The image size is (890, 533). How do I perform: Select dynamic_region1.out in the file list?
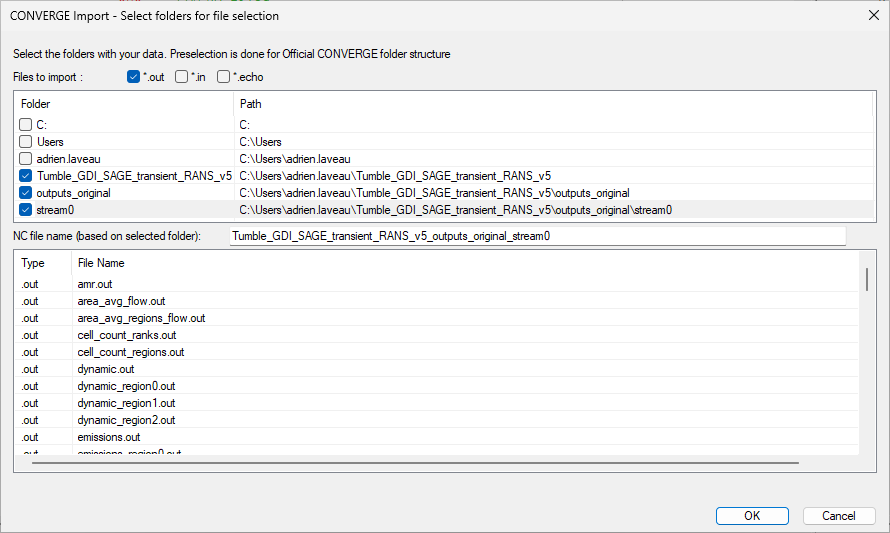click(126, 403)
